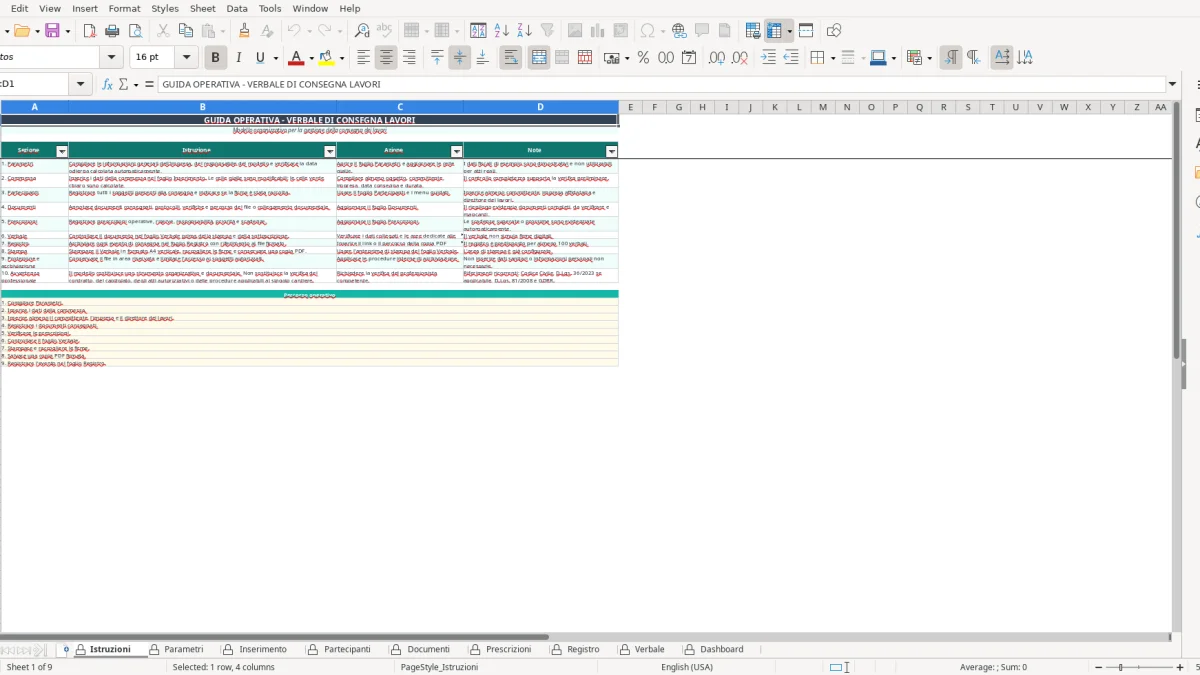Click English (USA) language in status bar
The width and height of the screenshot is (1200, 675).
[687, 667]
